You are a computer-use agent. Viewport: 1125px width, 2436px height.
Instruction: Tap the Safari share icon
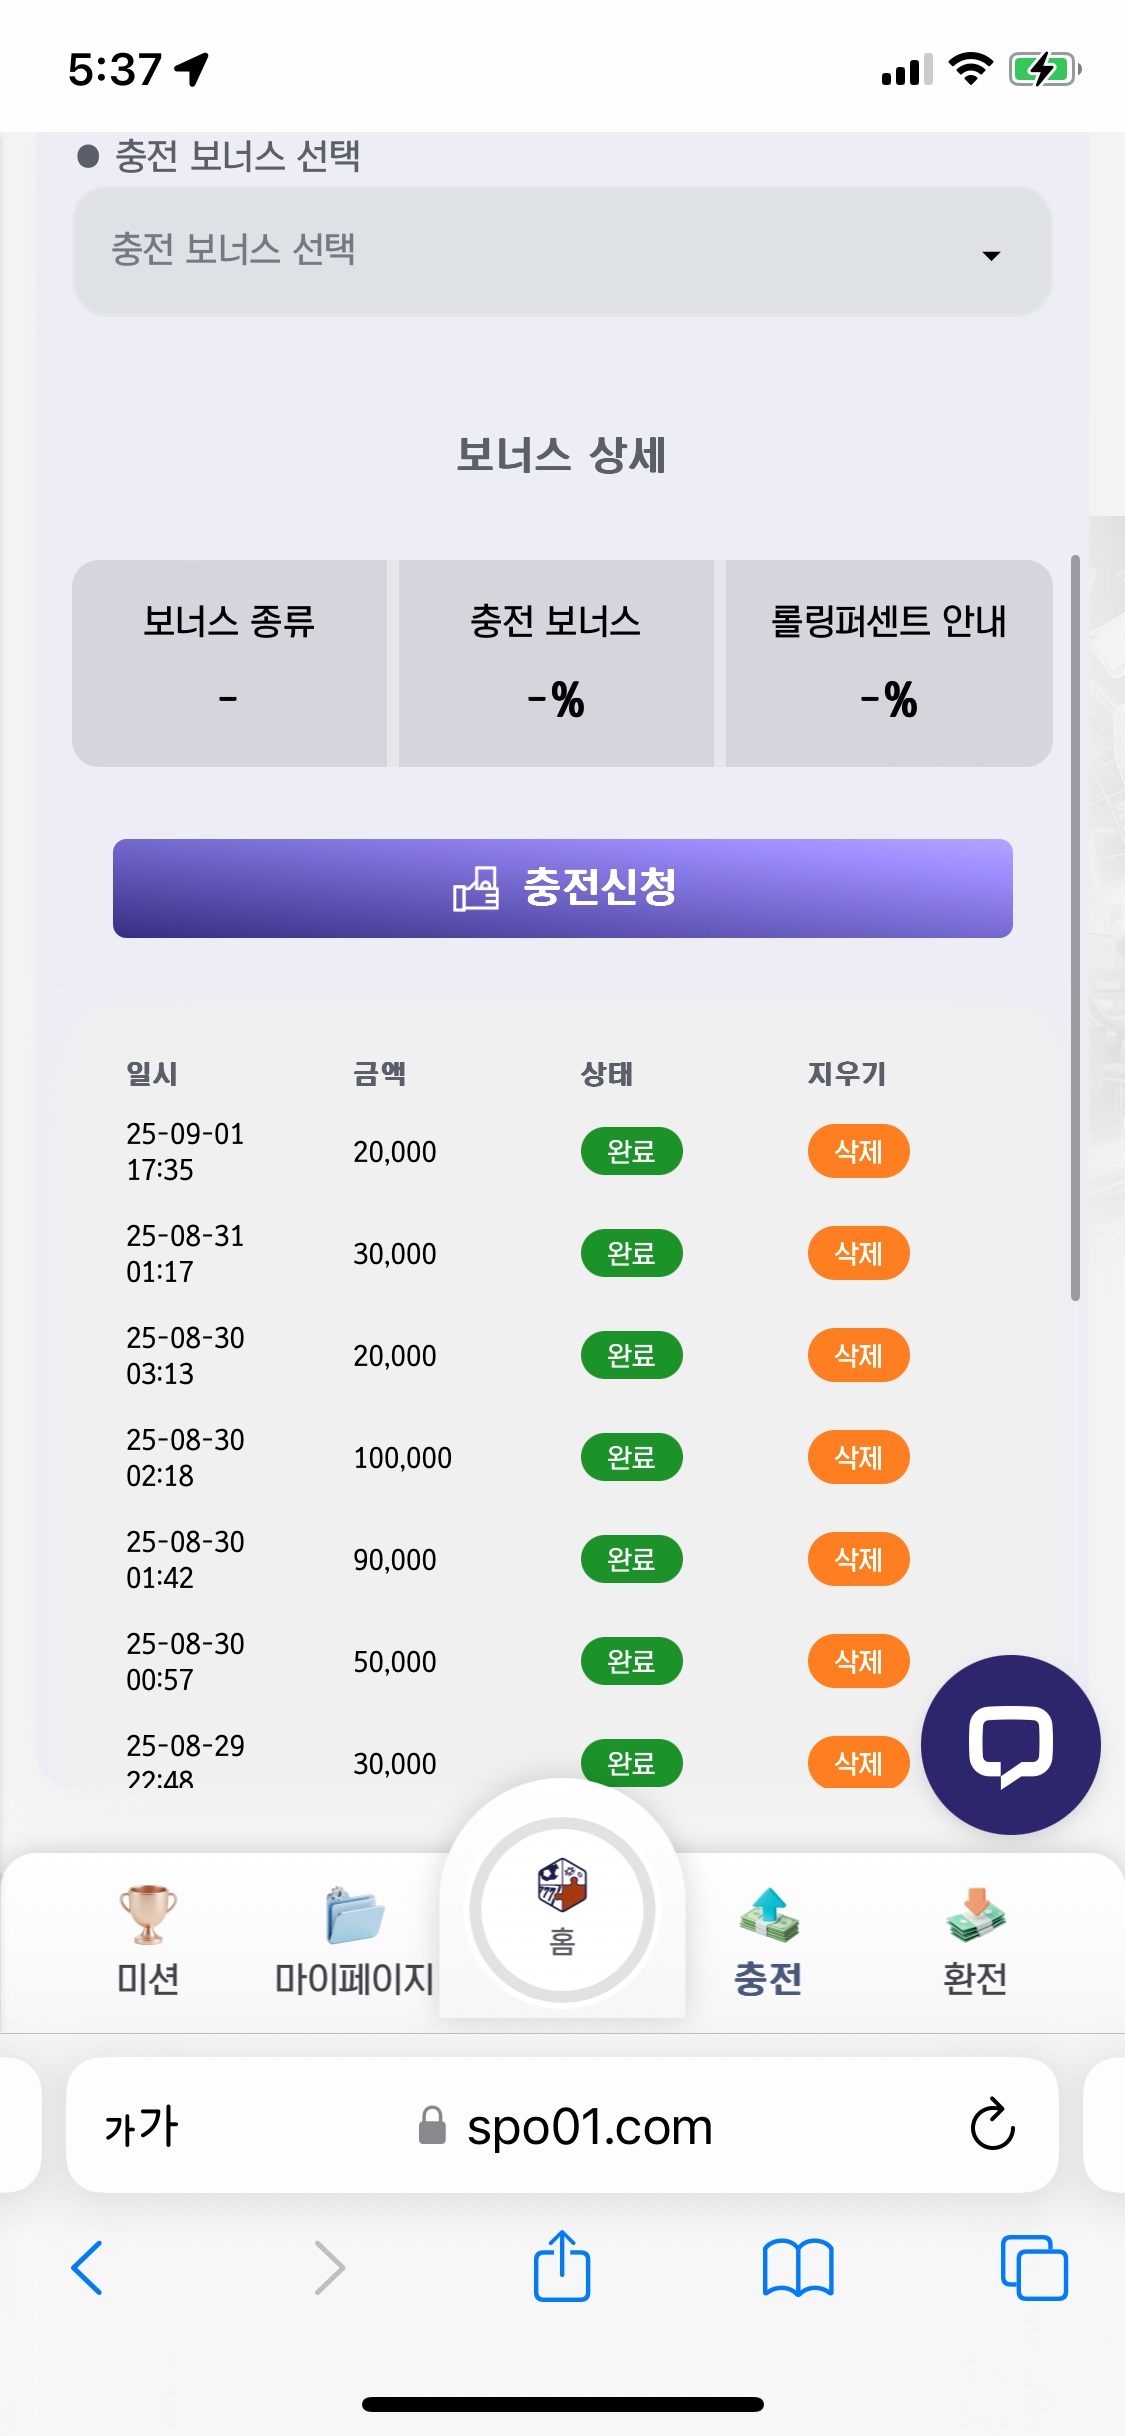562,2267
